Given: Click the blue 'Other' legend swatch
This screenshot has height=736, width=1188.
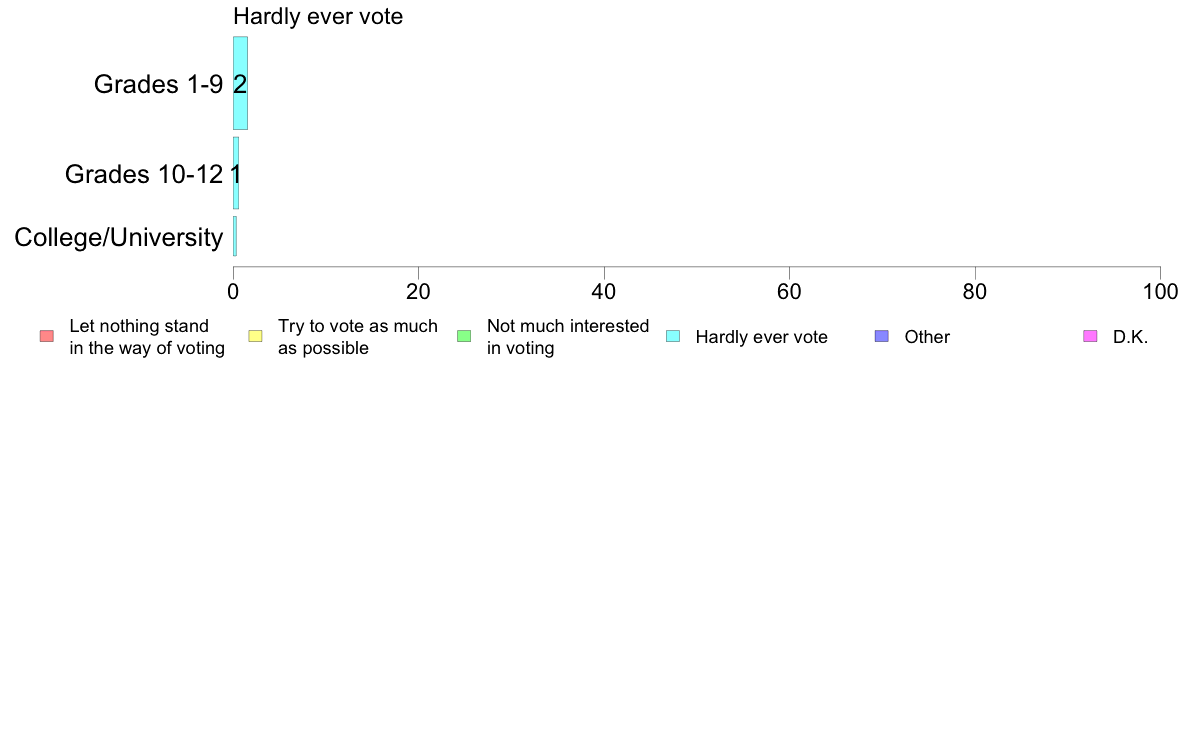Looking at the screenshot, I should [882, 337].
